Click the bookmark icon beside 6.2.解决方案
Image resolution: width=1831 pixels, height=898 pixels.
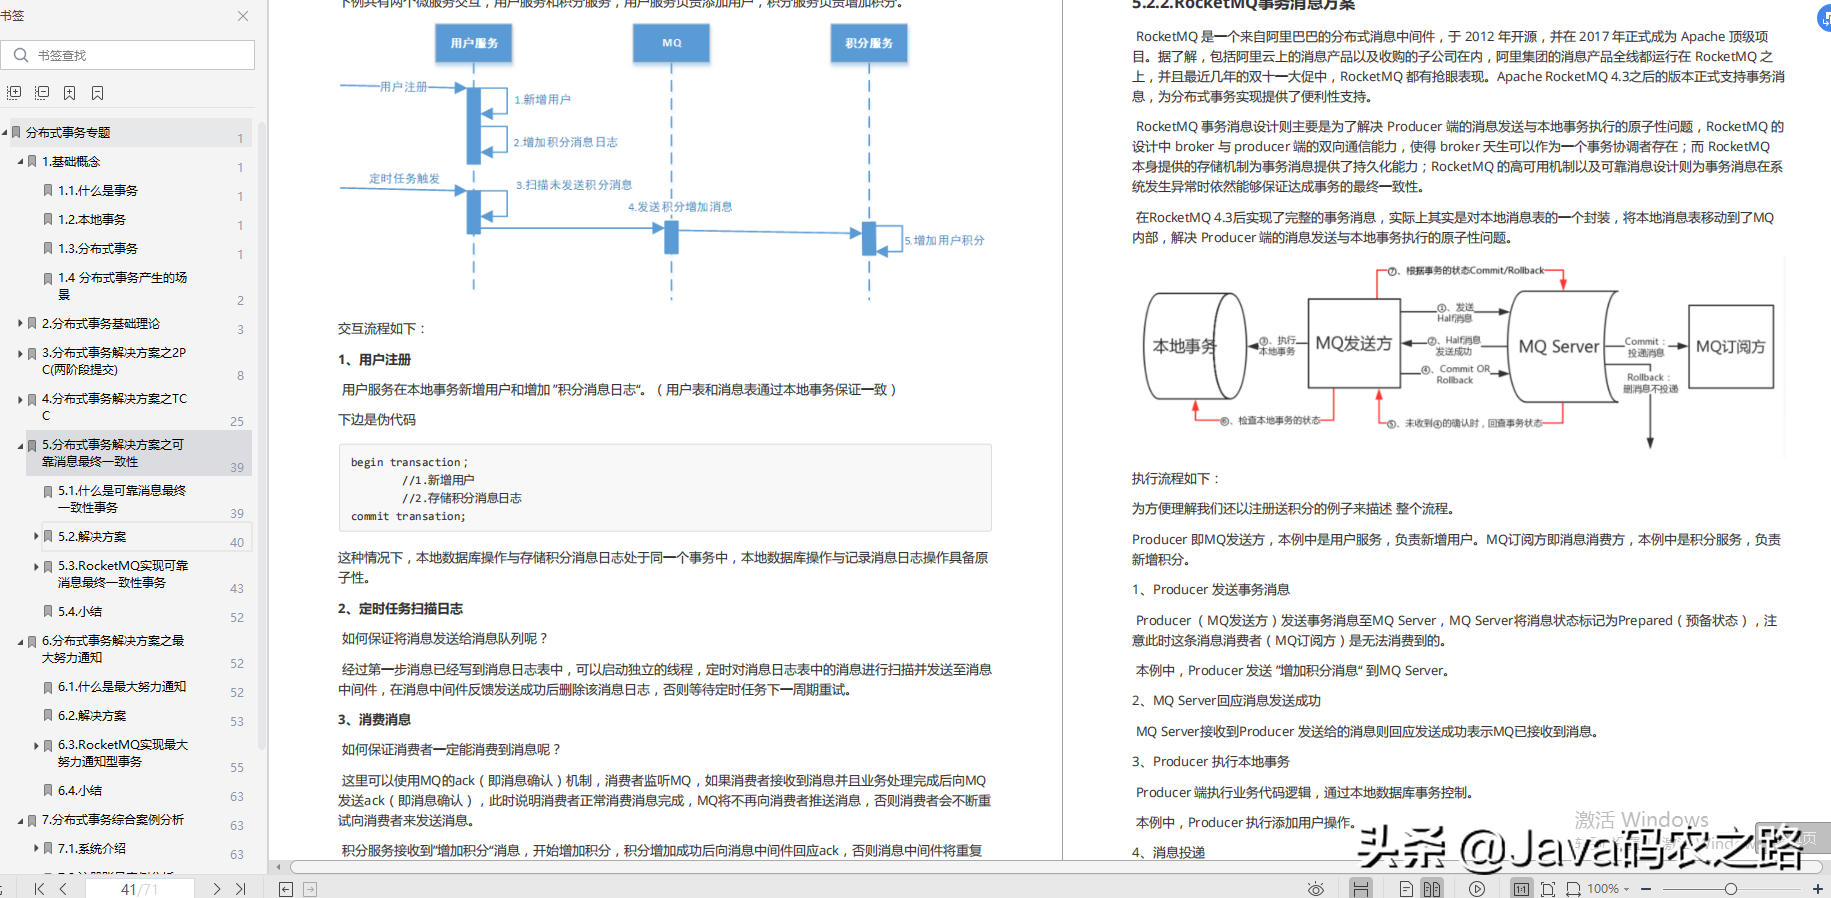48,715
